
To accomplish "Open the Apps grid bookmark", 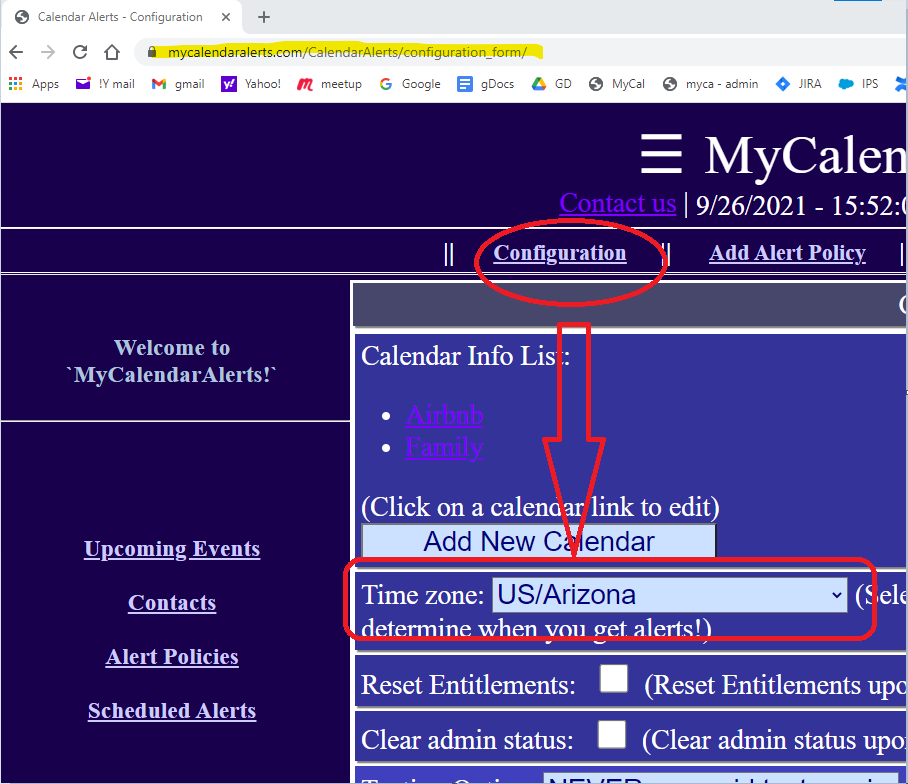I will click(34, 84).
